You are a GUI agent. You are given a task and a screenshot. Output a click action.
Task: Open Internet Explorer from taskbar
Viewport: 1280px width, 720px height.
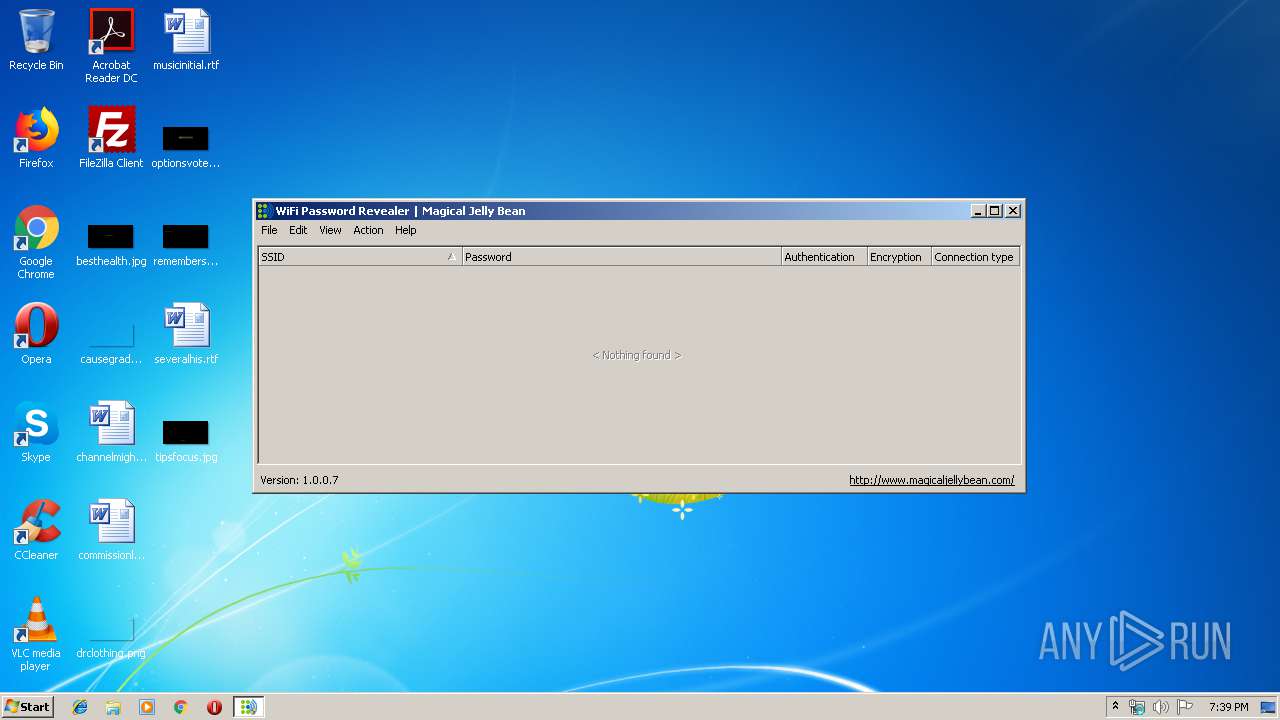80,707
